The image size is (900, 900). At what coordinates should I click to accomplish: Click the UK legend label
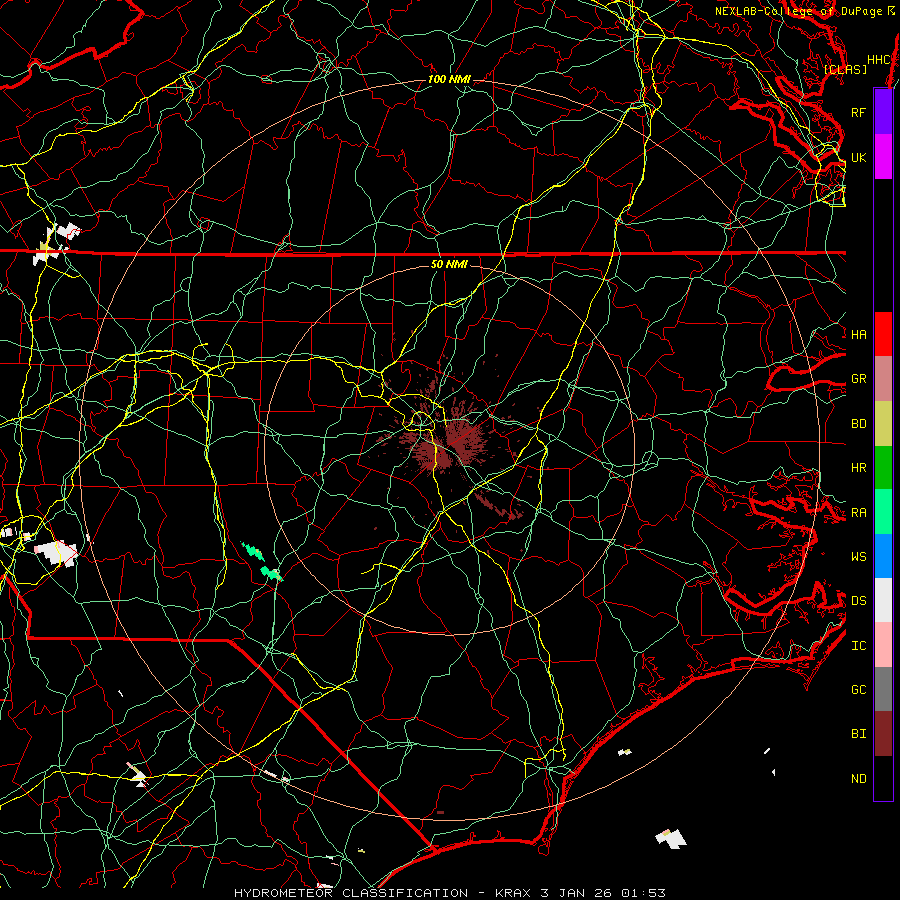(859, 157)
